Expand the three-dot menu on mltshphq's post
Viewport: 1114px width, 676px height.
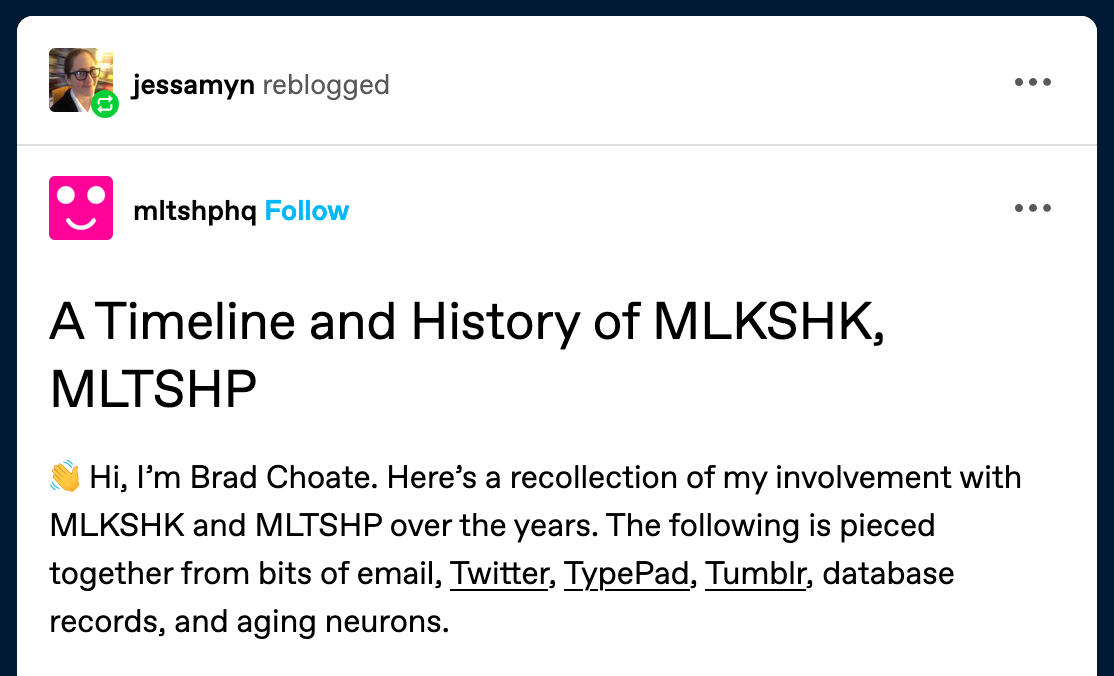click(1033, 209)
